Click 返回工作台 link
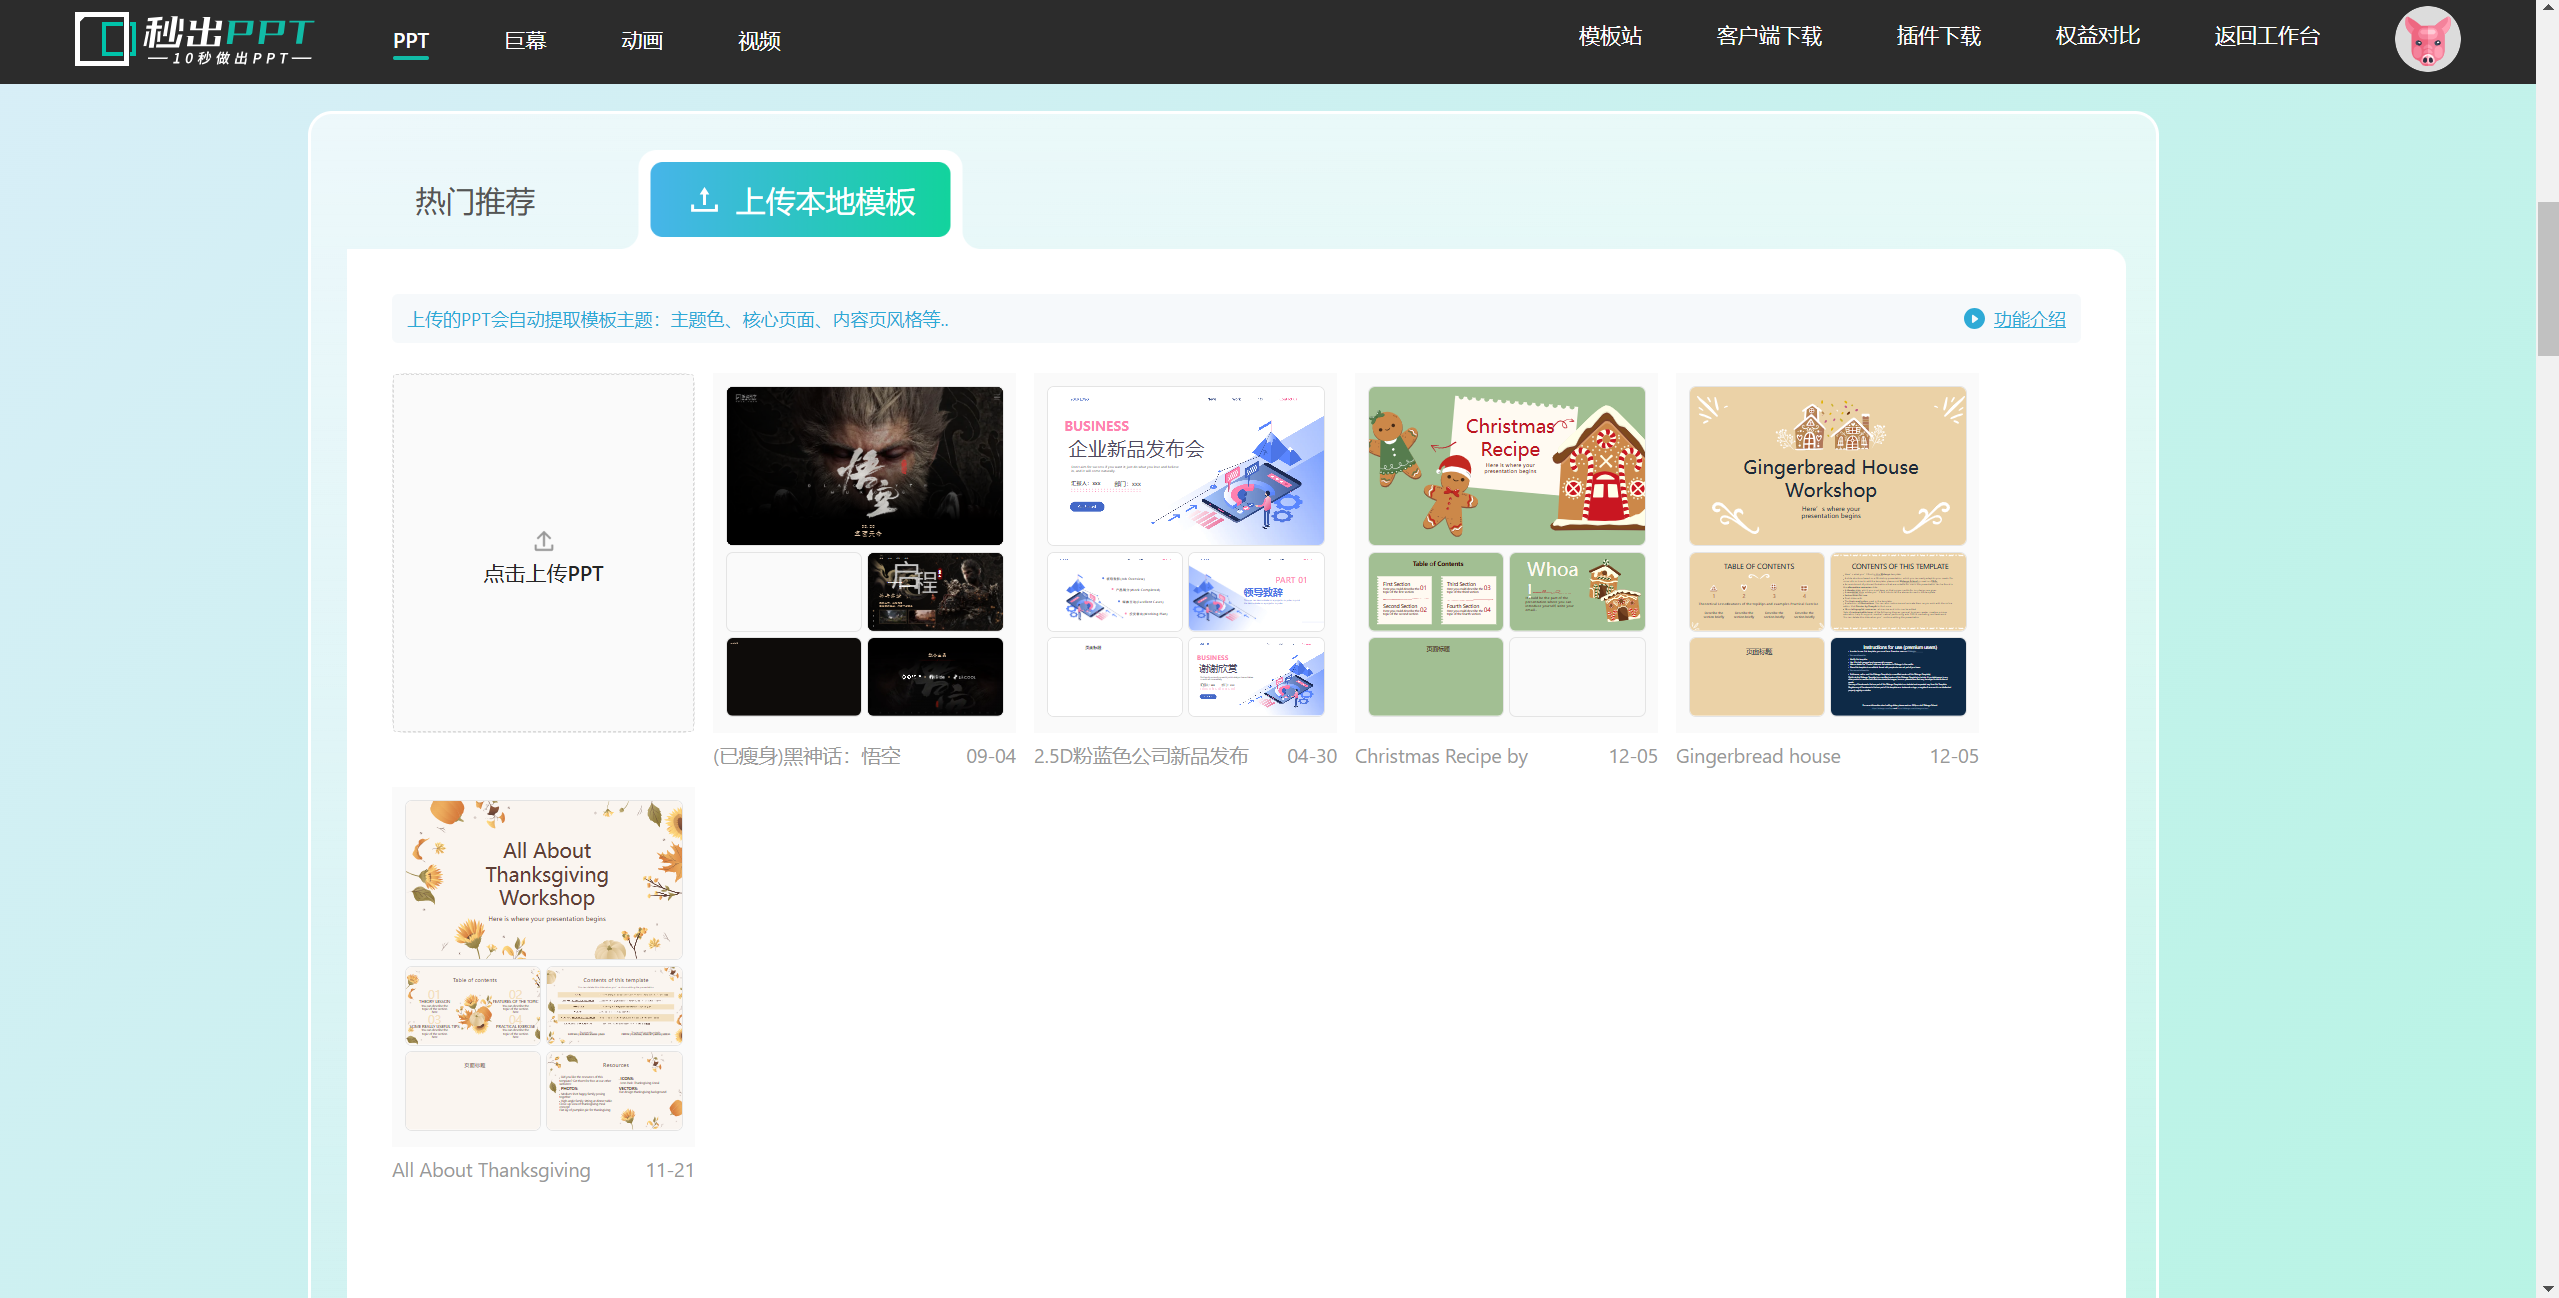Screen dimensions: 2559x1298 click(2267, 36)
